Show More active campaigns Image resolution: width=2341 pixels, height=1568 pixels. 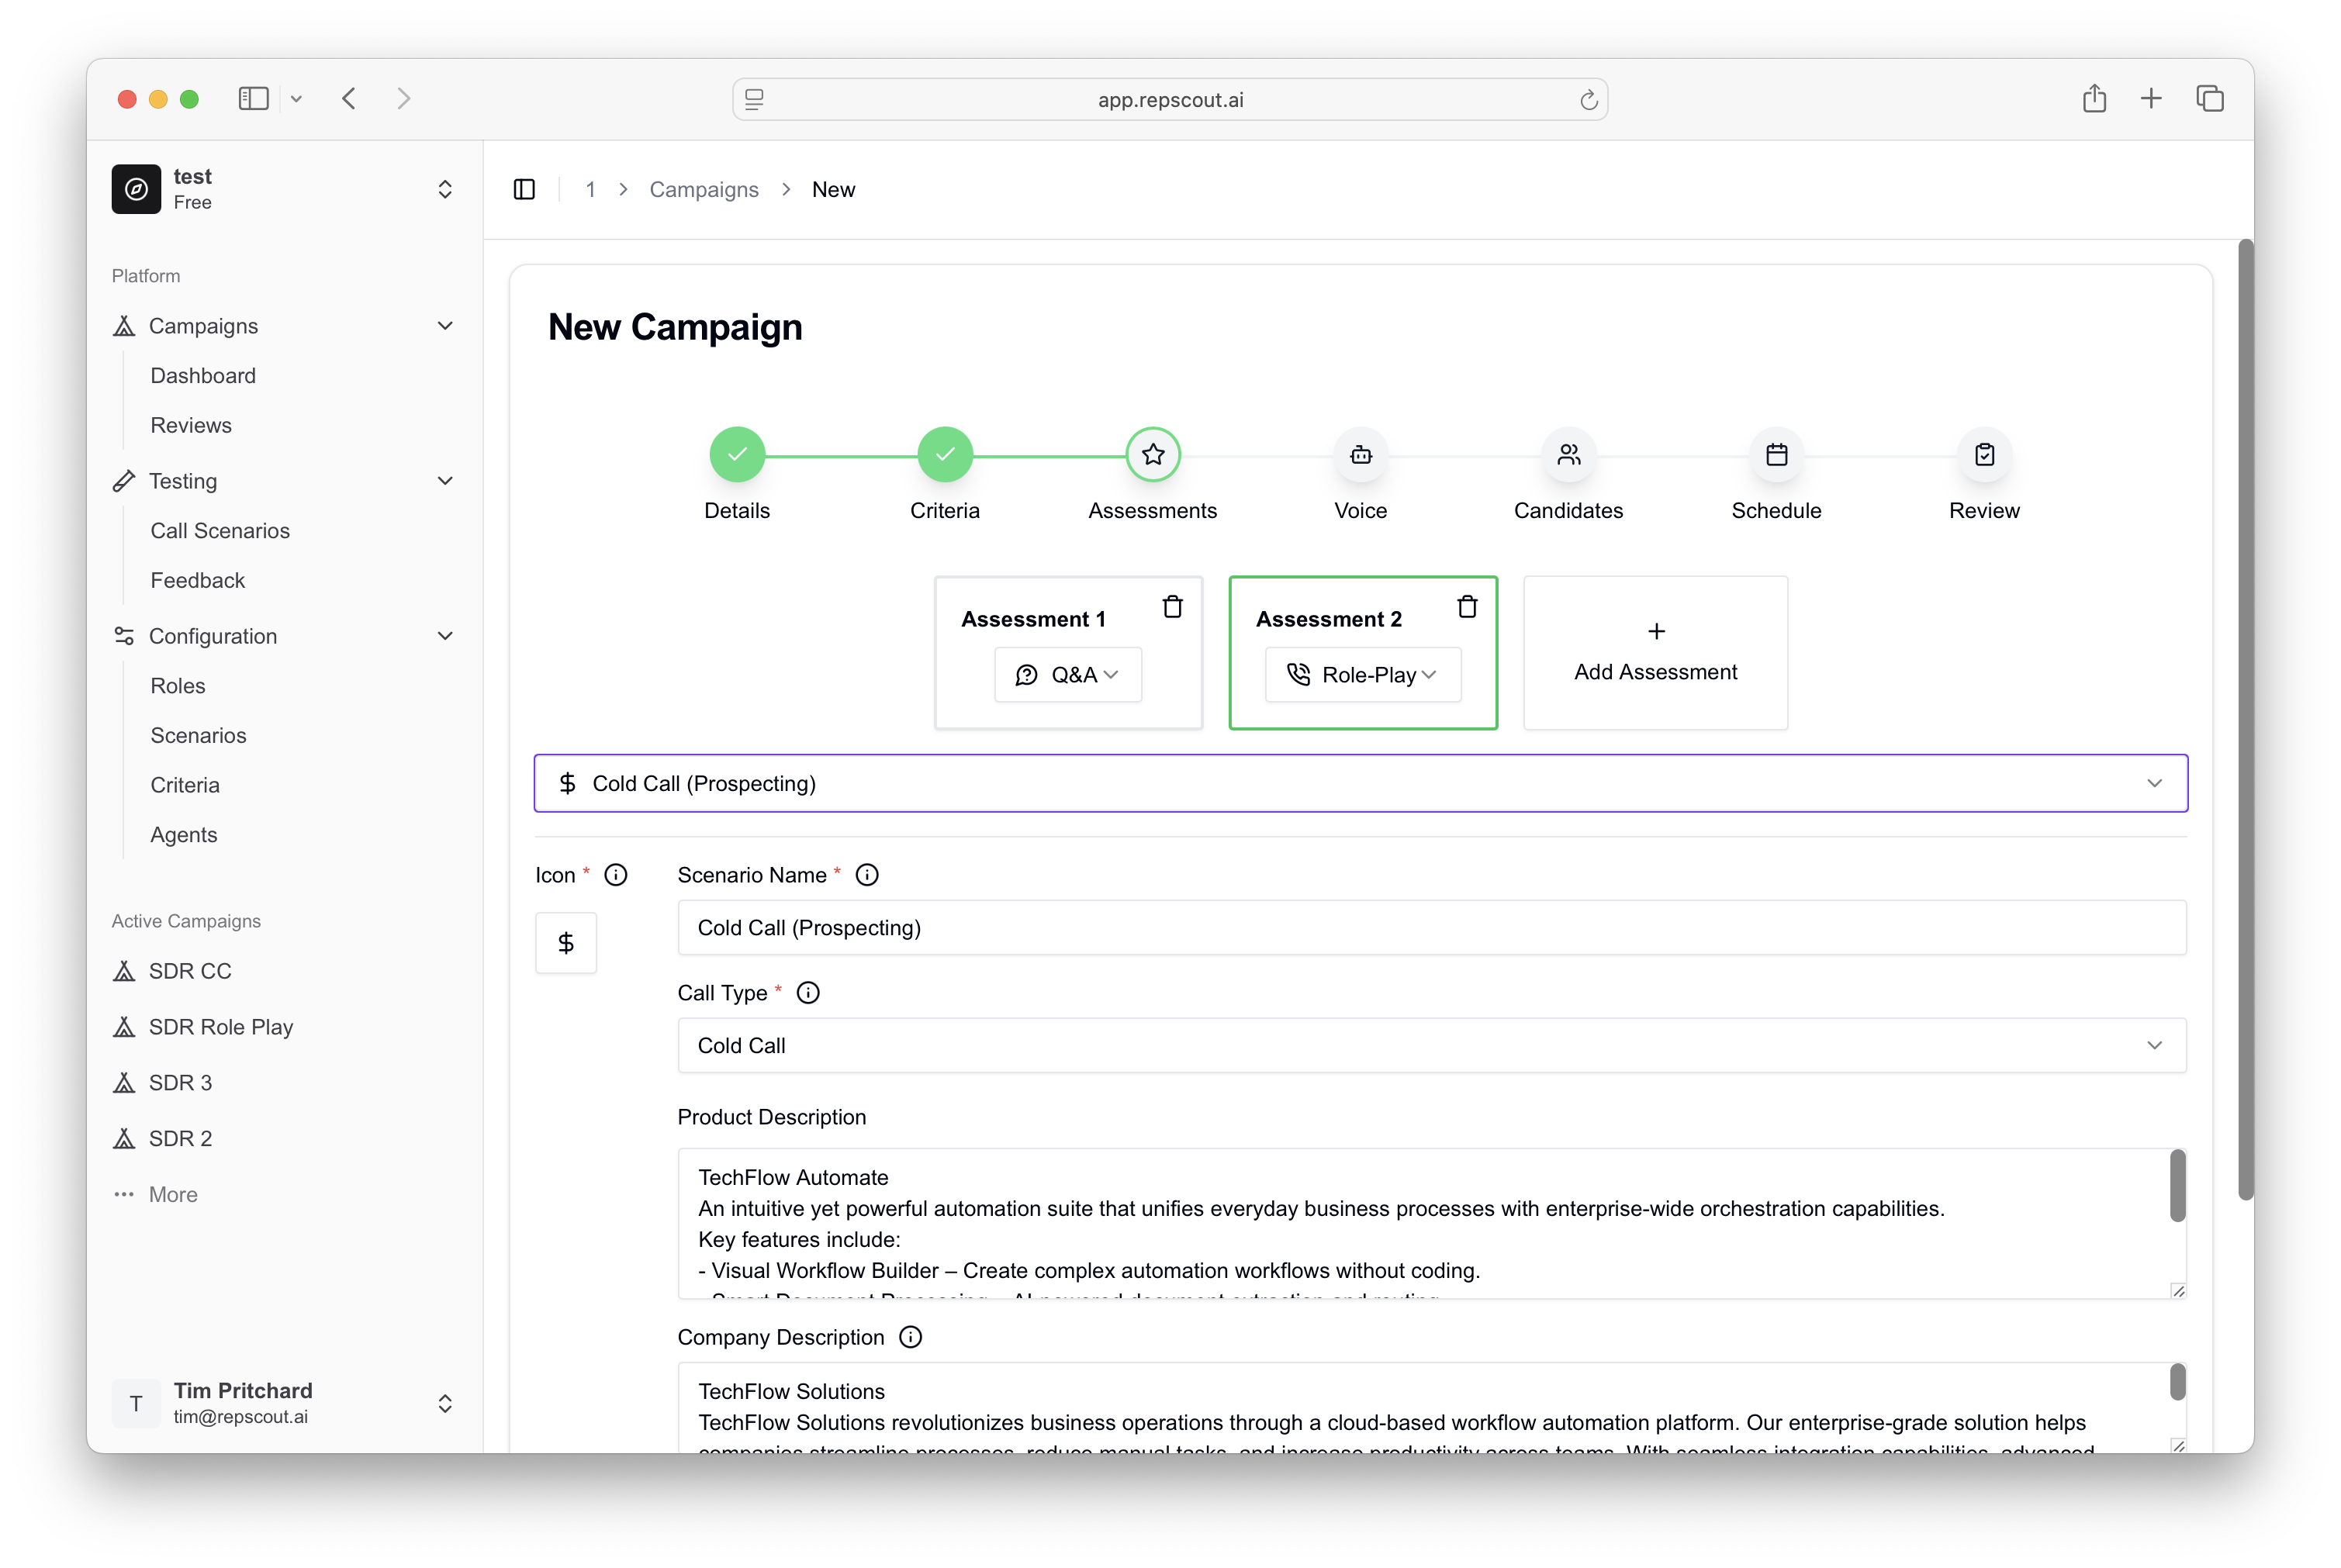[x=155, y=1195]
